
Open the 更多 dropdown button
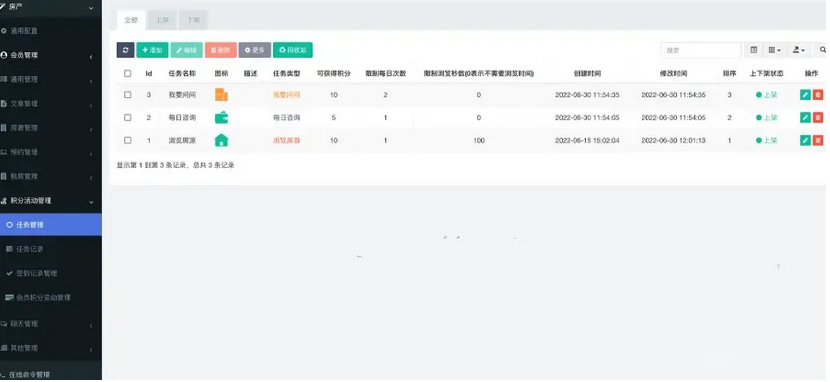255,50
